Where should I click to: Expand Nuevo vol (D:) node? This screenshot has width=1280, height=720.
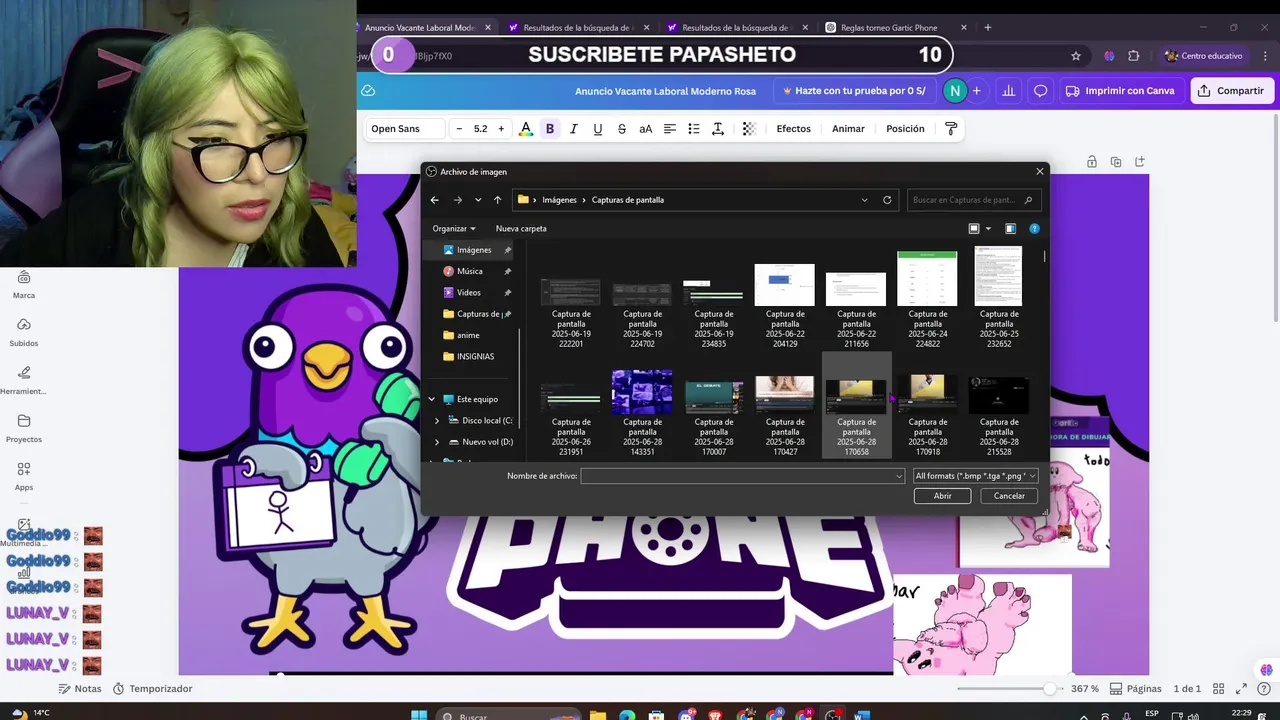(x=437, y=442)
